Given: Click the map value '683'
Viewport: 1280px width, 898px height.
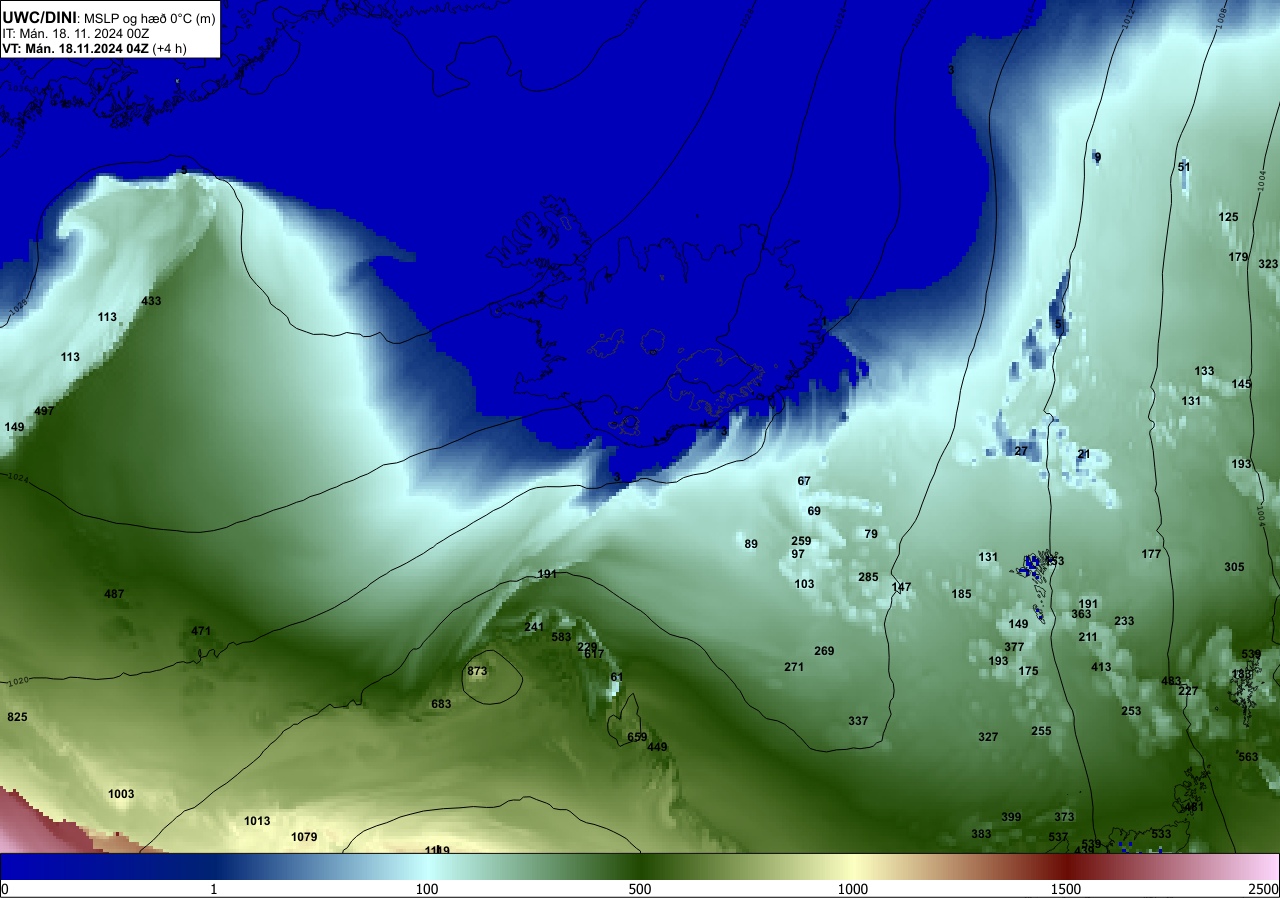Looking at the screenshot, I should tap(441, 704).
